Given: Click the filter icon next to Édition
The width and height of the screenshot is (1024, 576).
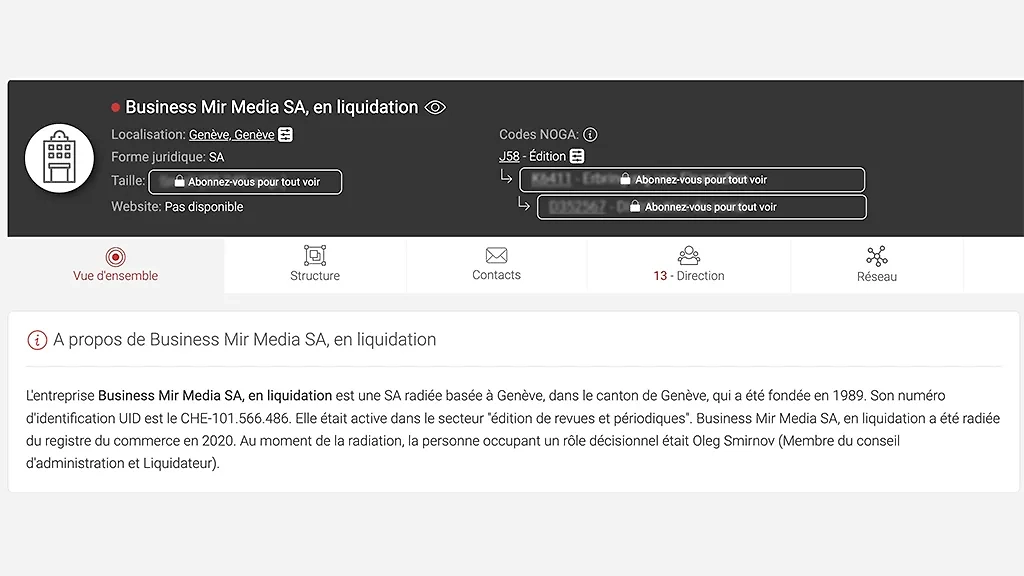Looking at the screenshot, I should coord(577,156).
